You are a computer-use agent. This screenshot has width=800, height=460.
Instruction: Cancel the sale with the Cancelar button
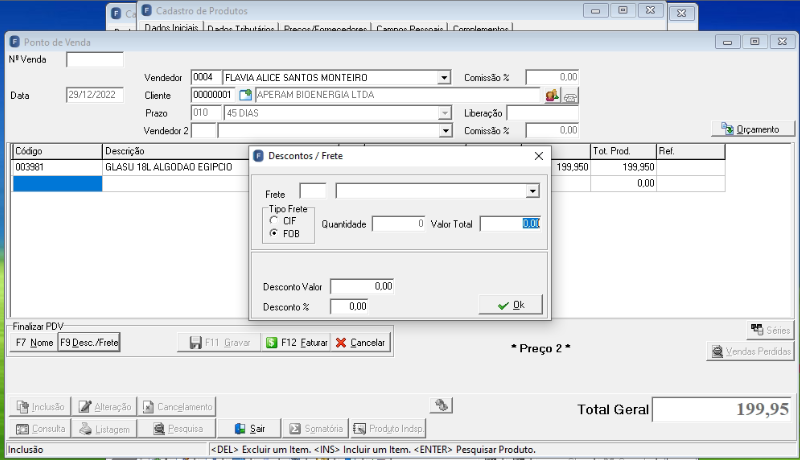click(360, 343)
